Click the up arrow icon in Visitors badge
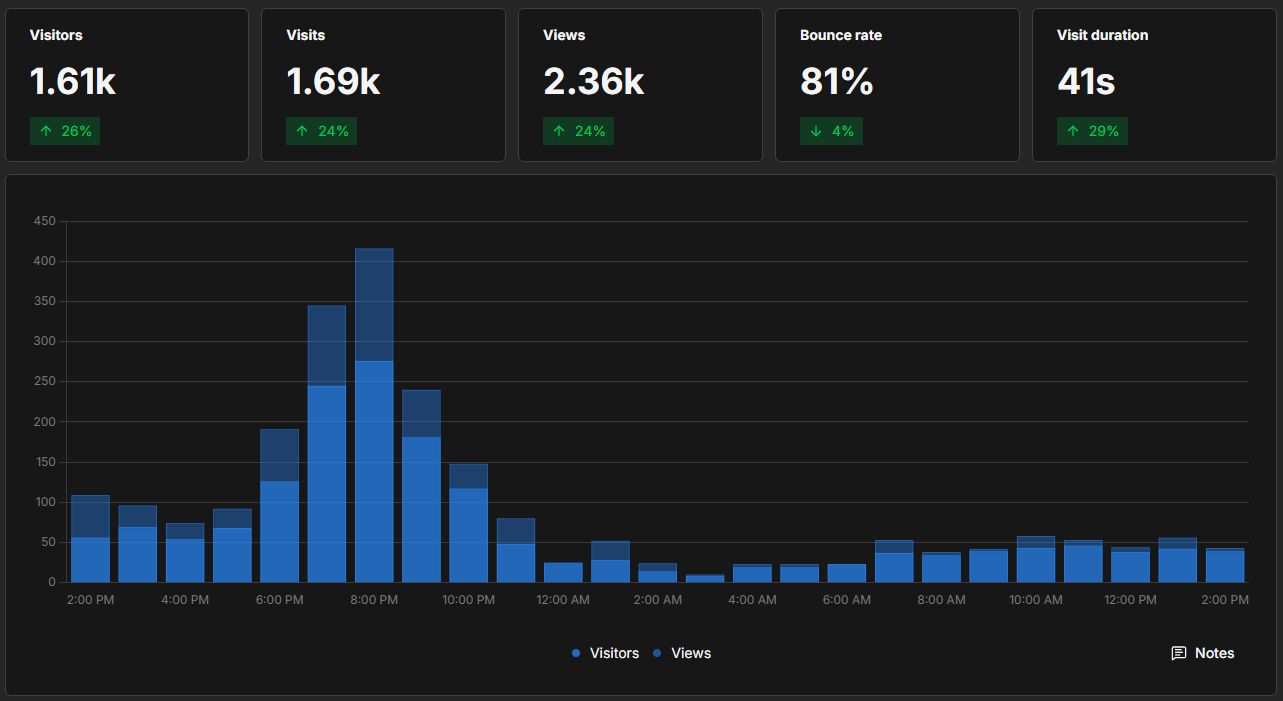1283x701 pixels. 45,131
